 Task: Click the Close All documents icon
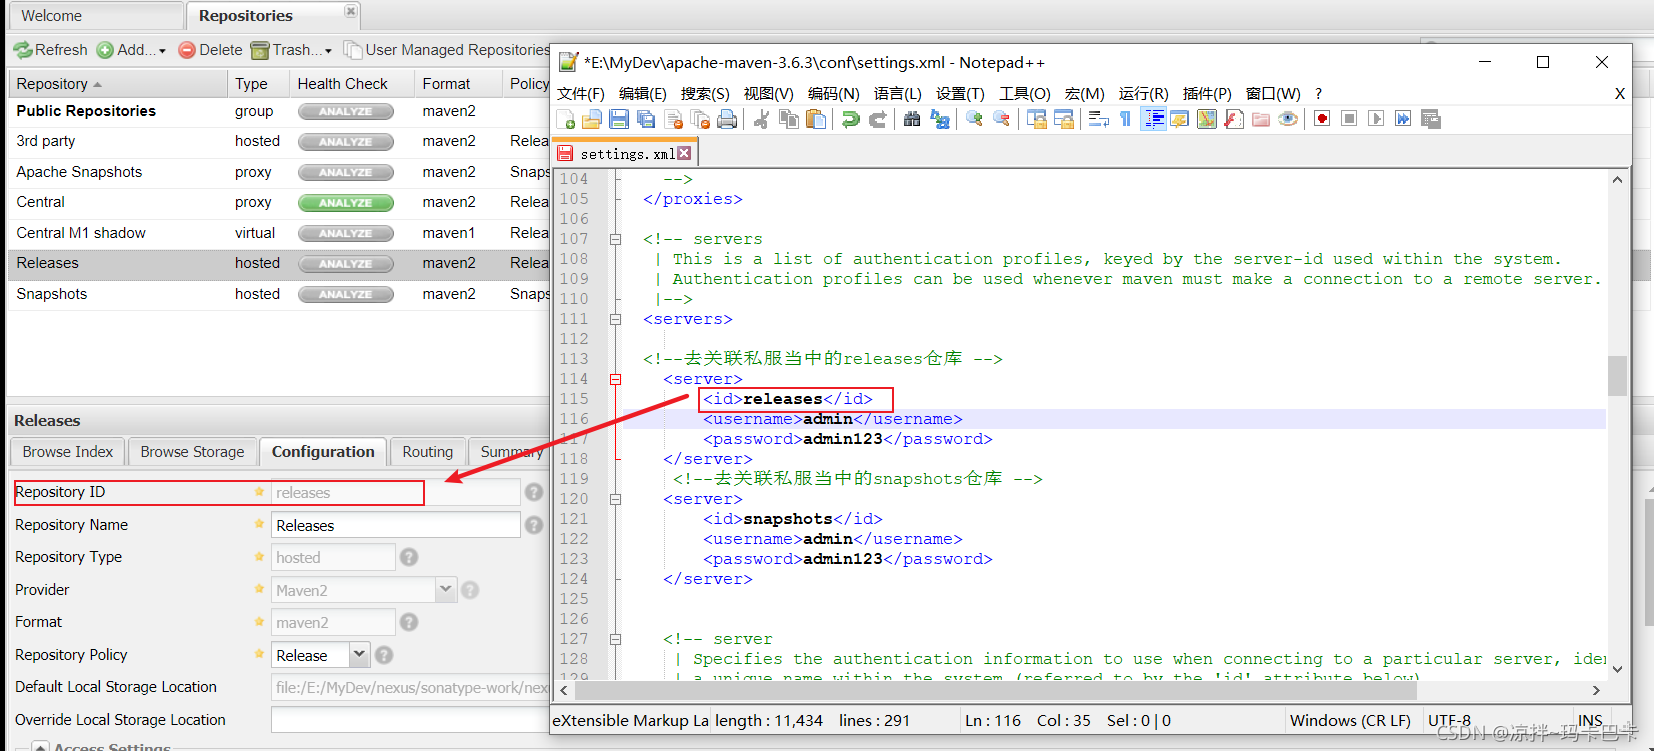[700, 119]
